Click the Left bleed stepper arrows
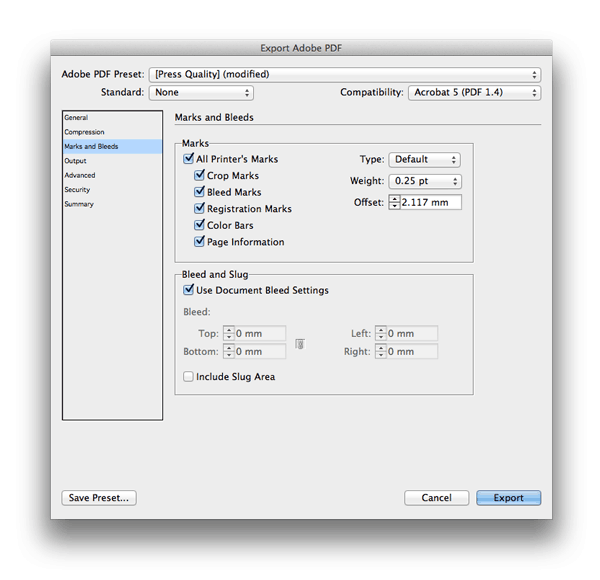Viewport: 600px width, 580px height. pos(381,333)
